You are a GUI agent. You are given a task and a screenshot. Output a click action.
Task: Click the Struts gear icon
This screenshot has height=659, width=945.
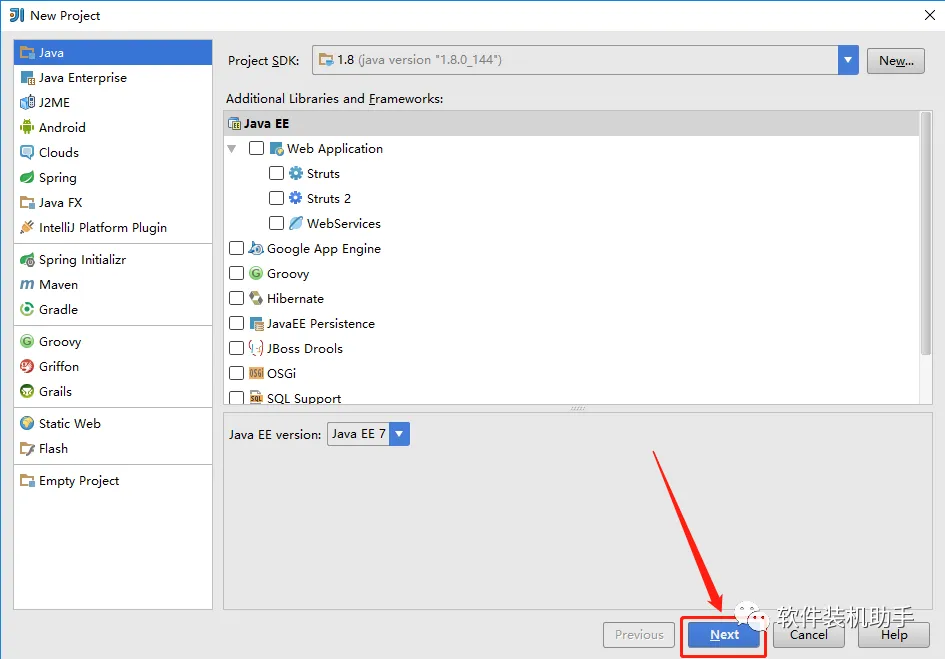click(296, 174)
